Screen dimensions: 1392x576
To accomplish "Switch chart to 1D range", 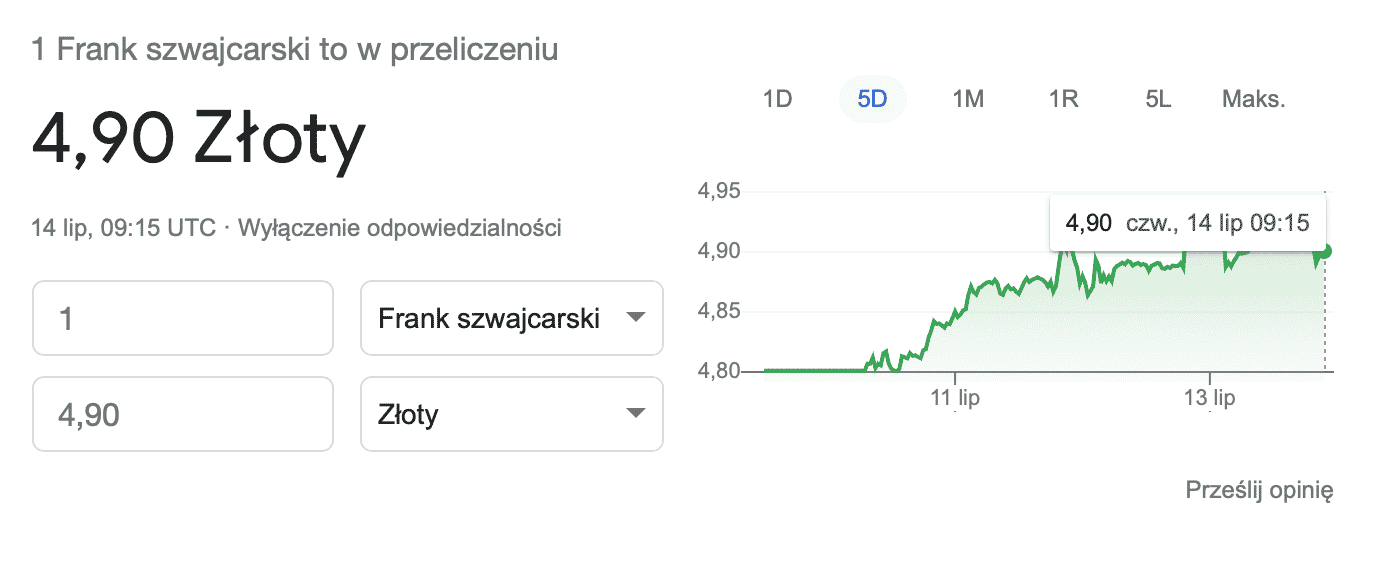I will tap(777, 99).
